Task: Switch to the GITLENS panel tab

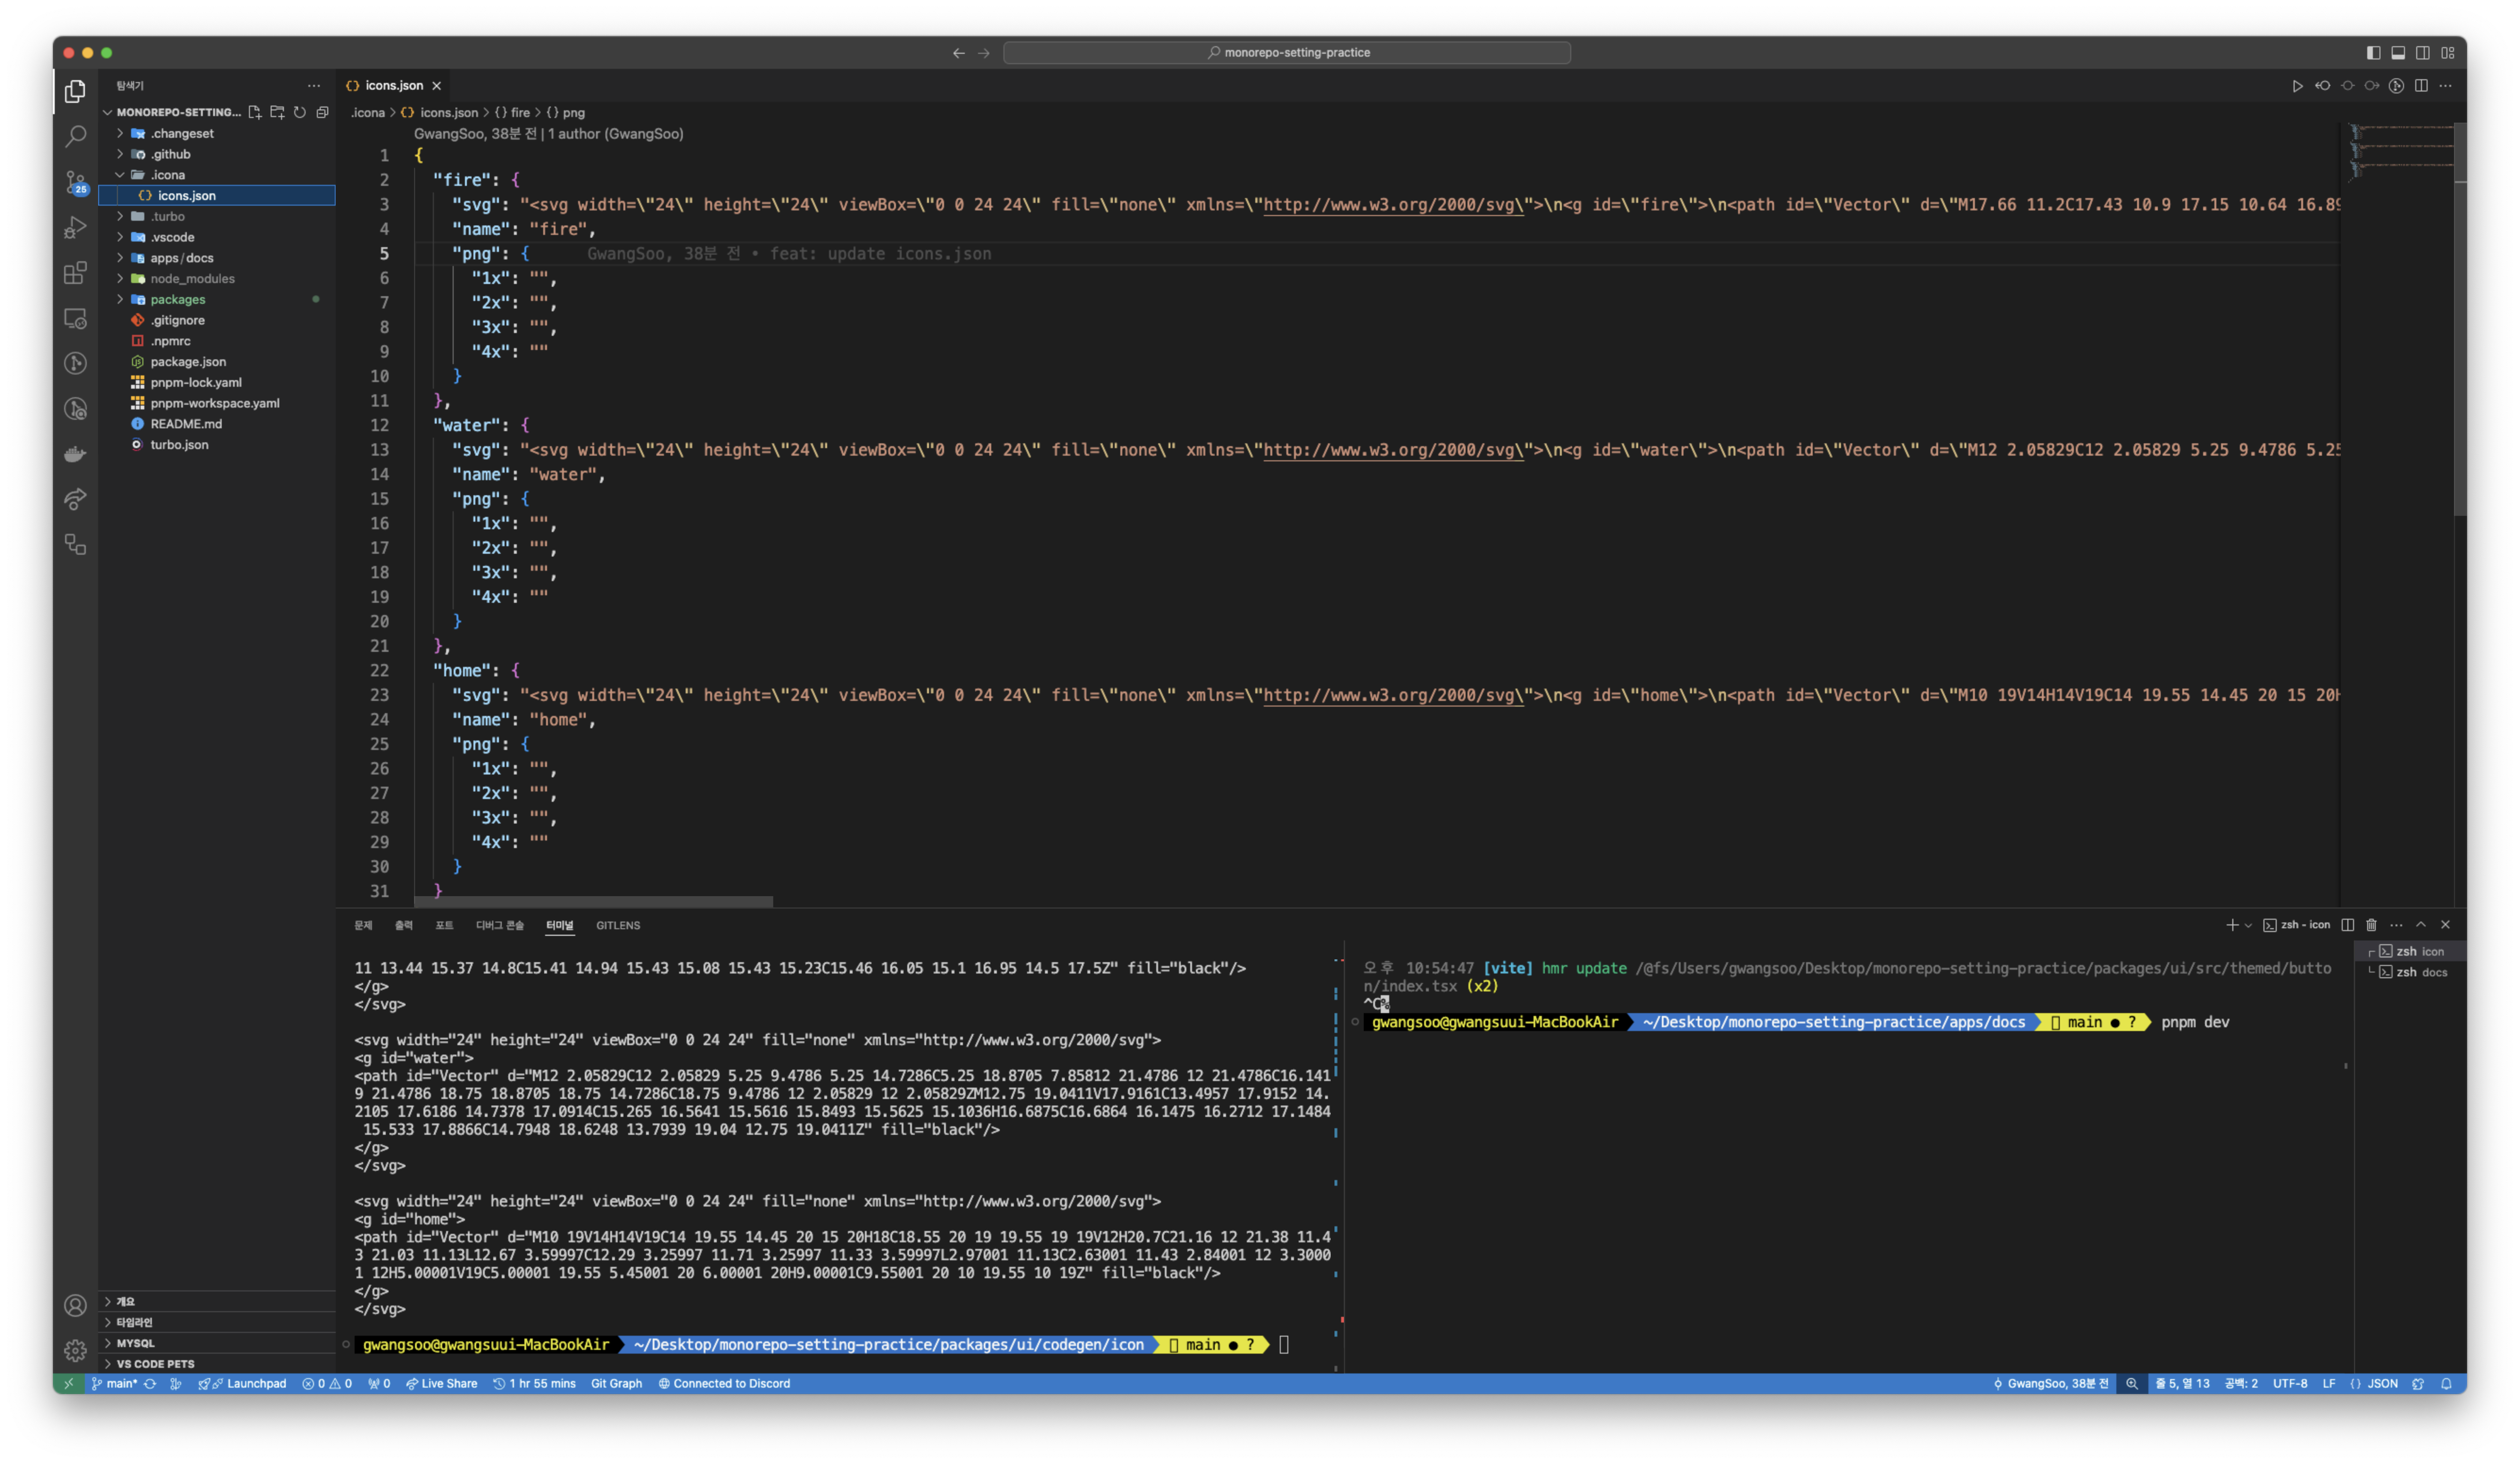Action: point(618,925)
